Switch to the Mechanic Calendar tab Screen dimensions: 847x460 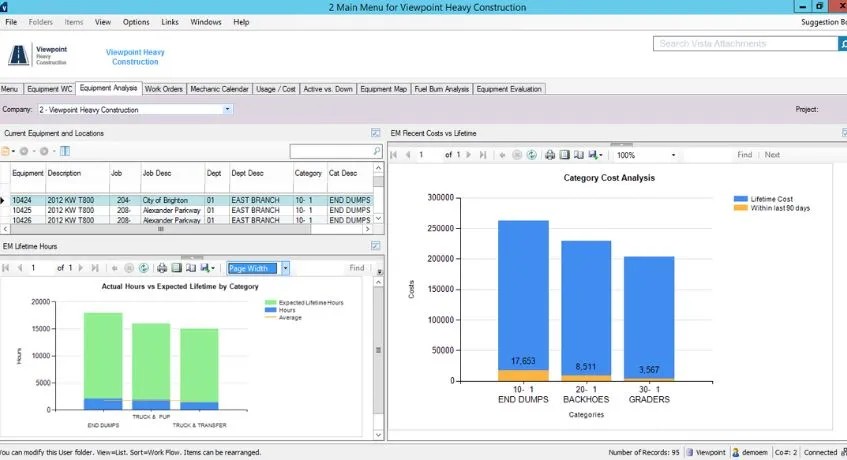coord(219,89)
